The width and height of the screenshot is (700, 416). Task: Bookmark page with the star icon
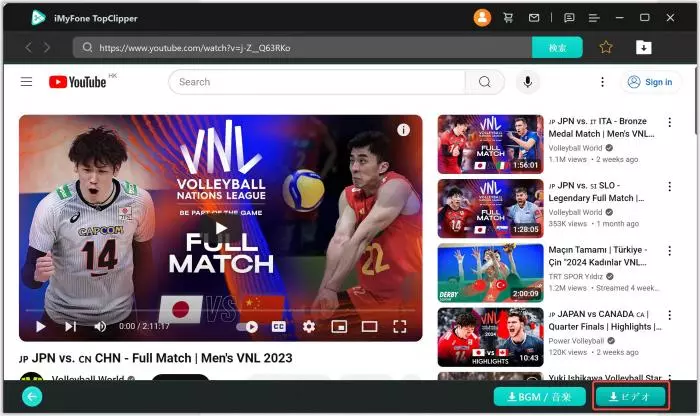(x=606, y=47)
